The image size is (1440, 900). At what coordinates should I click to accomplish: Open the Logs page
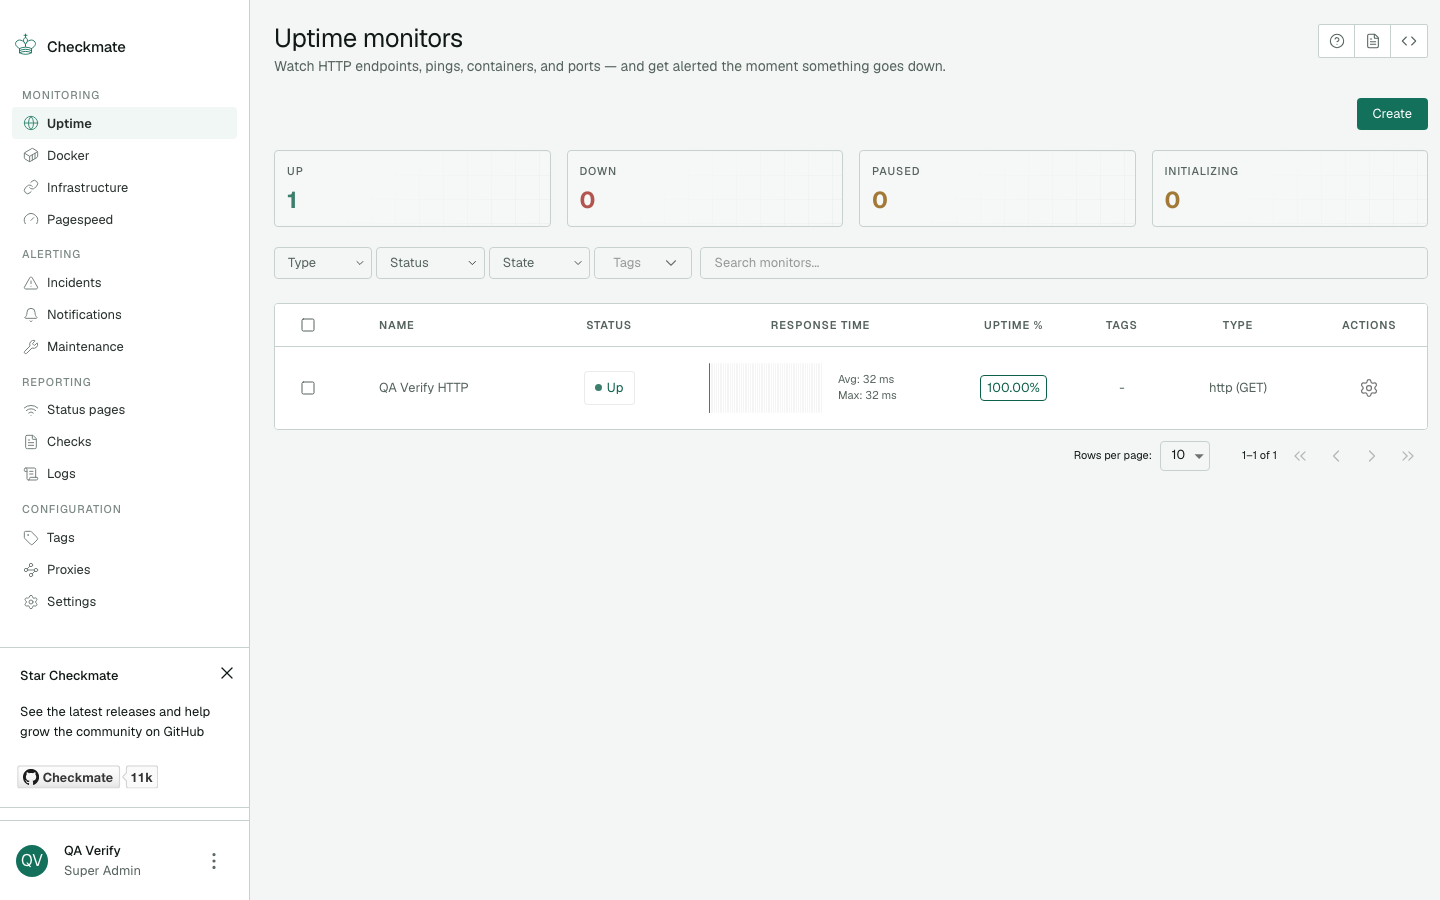point(124,473)
